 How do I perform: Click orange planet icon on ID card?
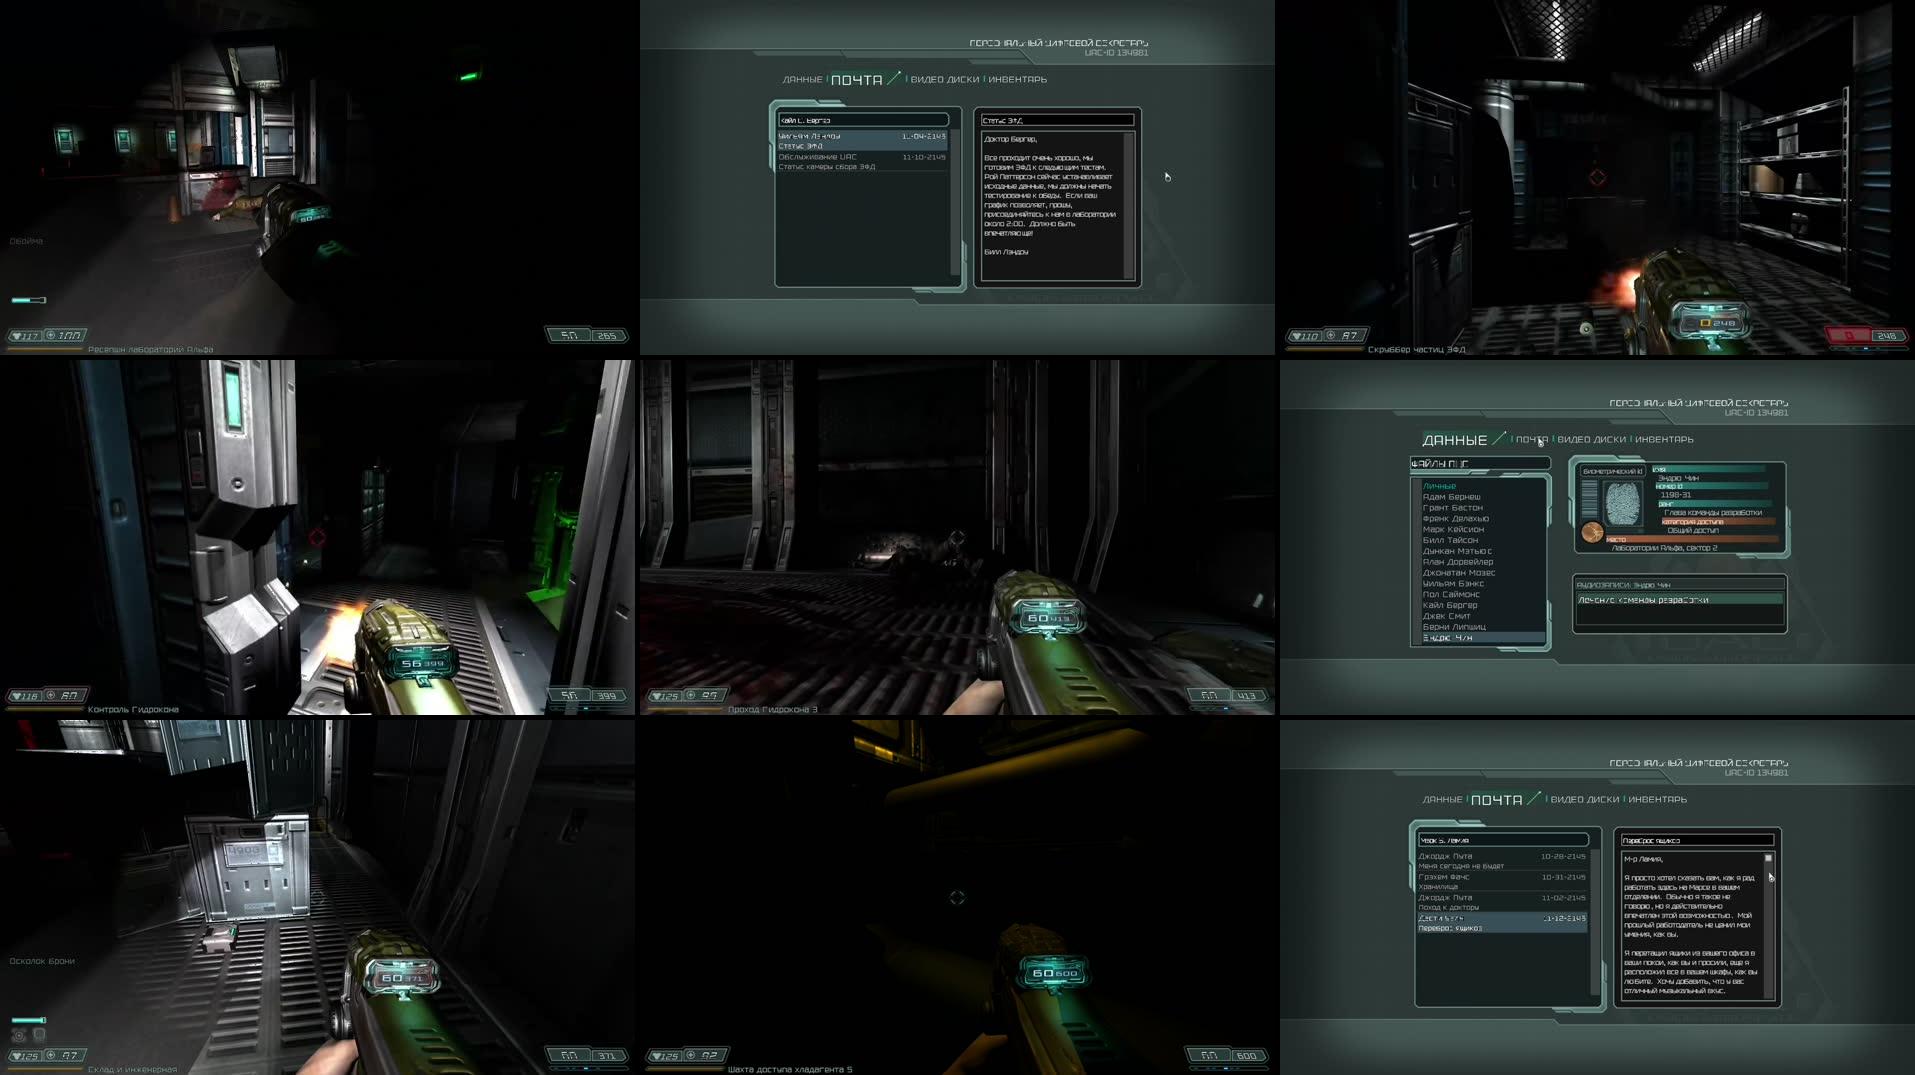1592,533
